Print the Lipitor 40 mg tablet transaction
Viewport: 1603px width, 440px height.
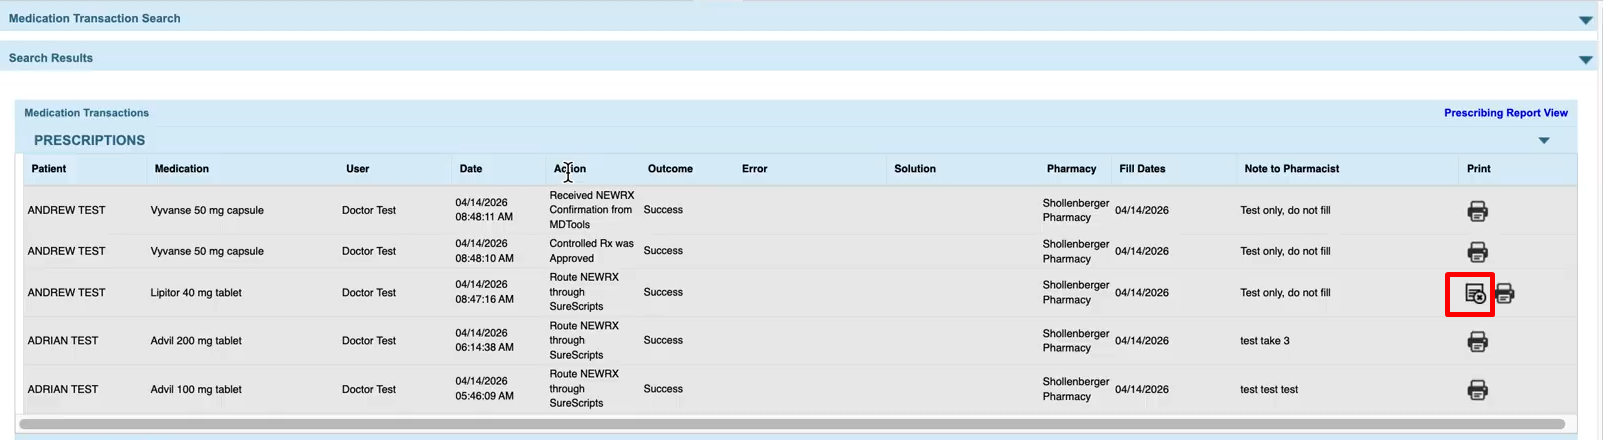click(1505, 294)
